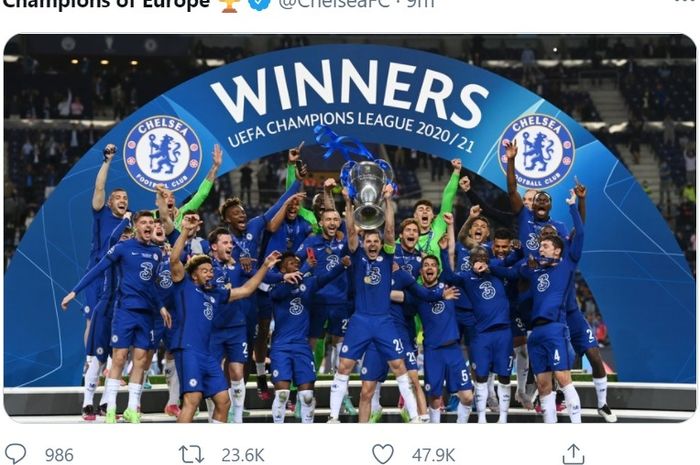700x465 pixels.
Task: Click the Champions League trophy in the photo
Action: (367, 192)
